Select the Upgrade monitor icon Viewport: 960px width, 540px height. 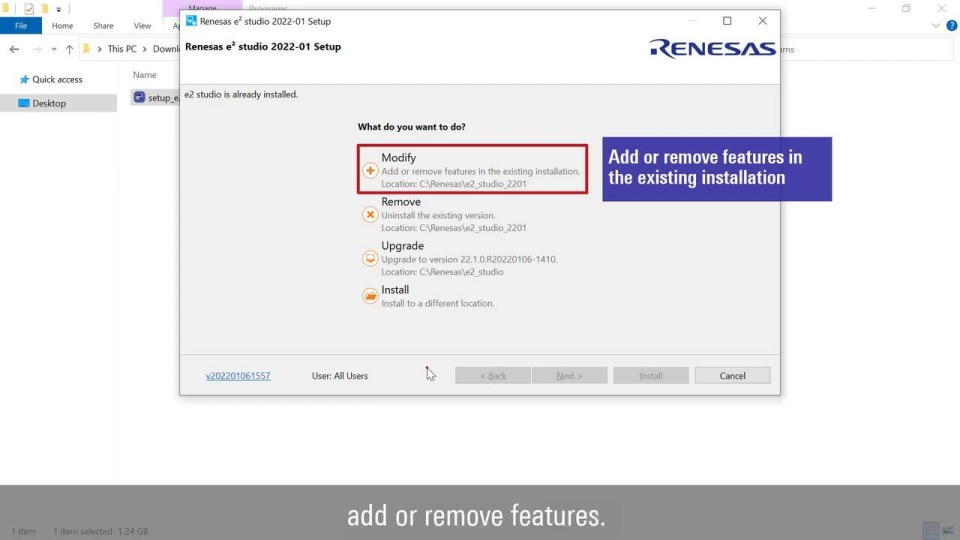tap(370, 258)
